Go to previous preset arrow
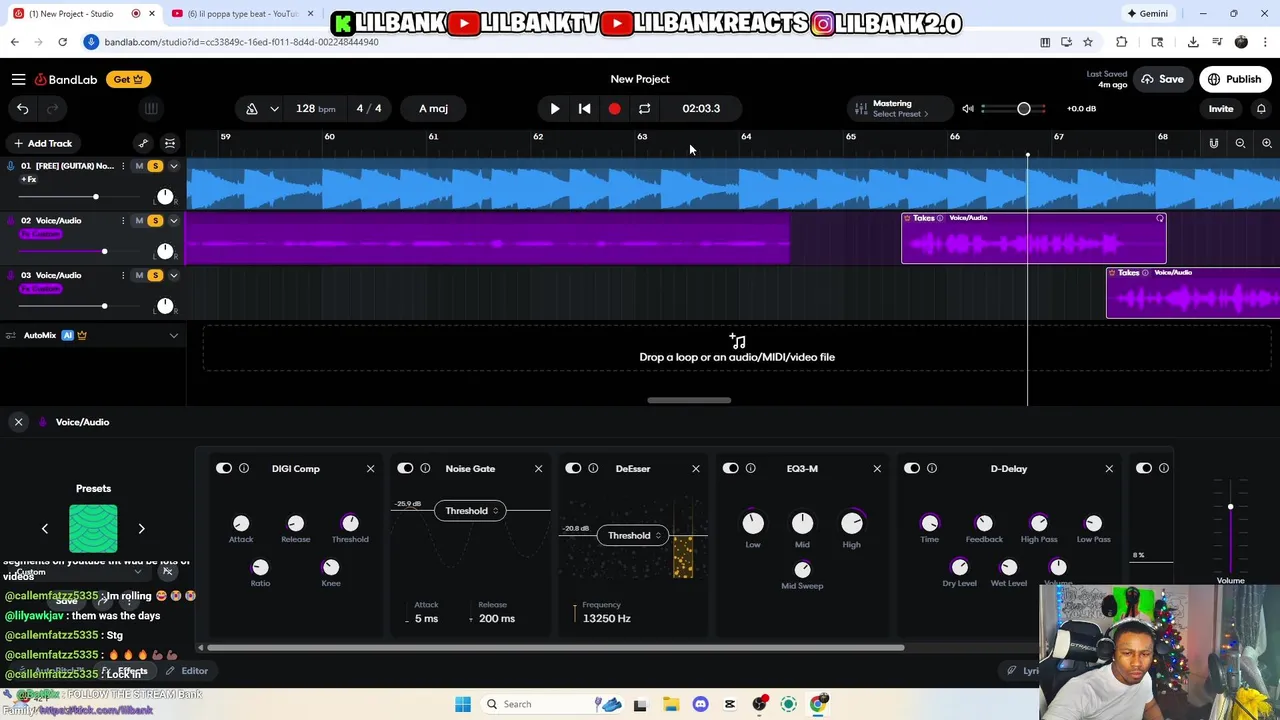The height and width of the screenshot is (720, 1280). coord(44,528)
